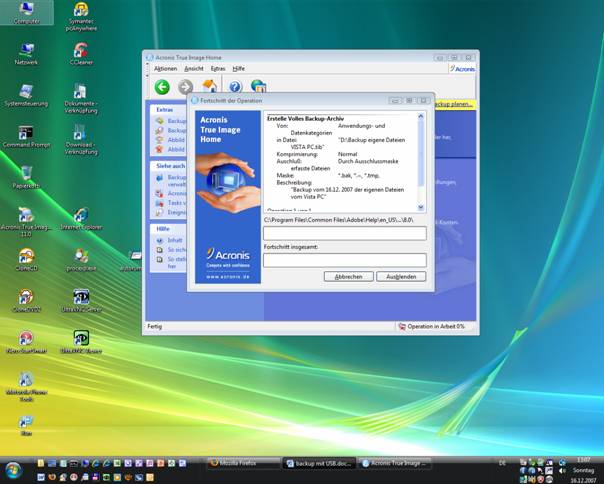
Task: Select the UltraVNC Viewer desktop icon
Action: tap(81, 342)
